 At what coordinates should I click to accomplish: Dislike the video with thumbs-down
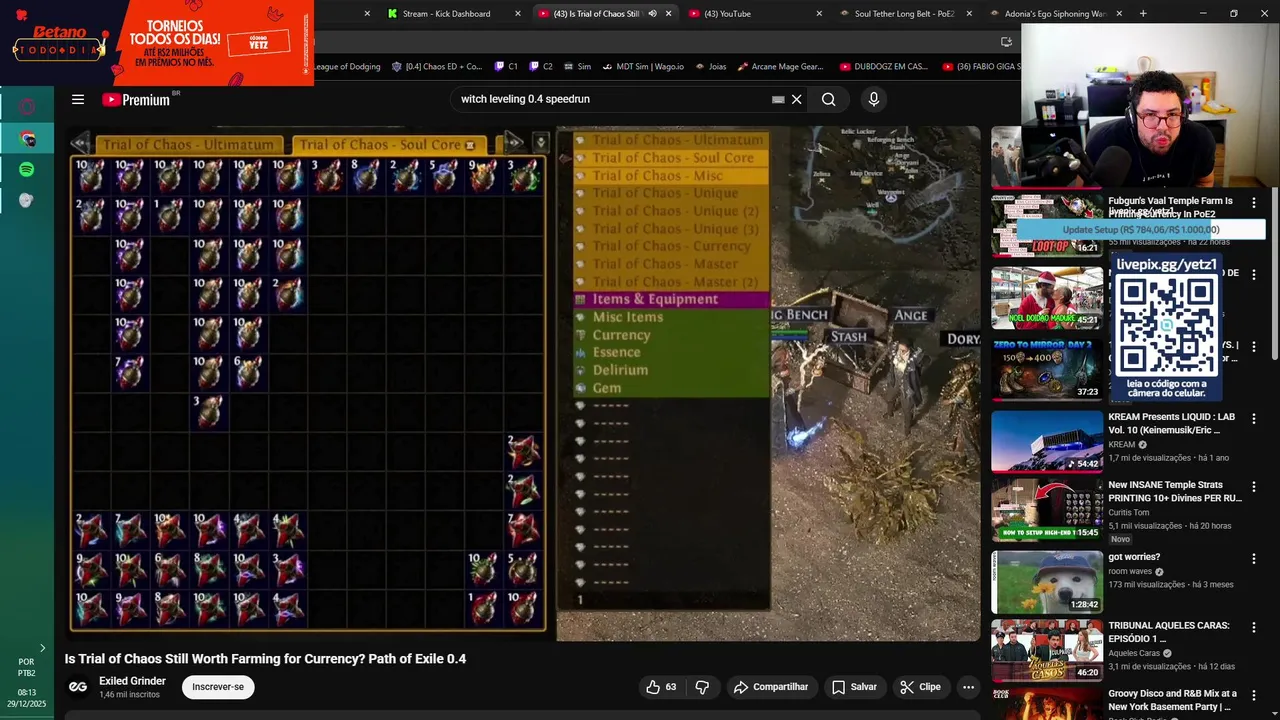pyautogui.click(x=702, y=687)
